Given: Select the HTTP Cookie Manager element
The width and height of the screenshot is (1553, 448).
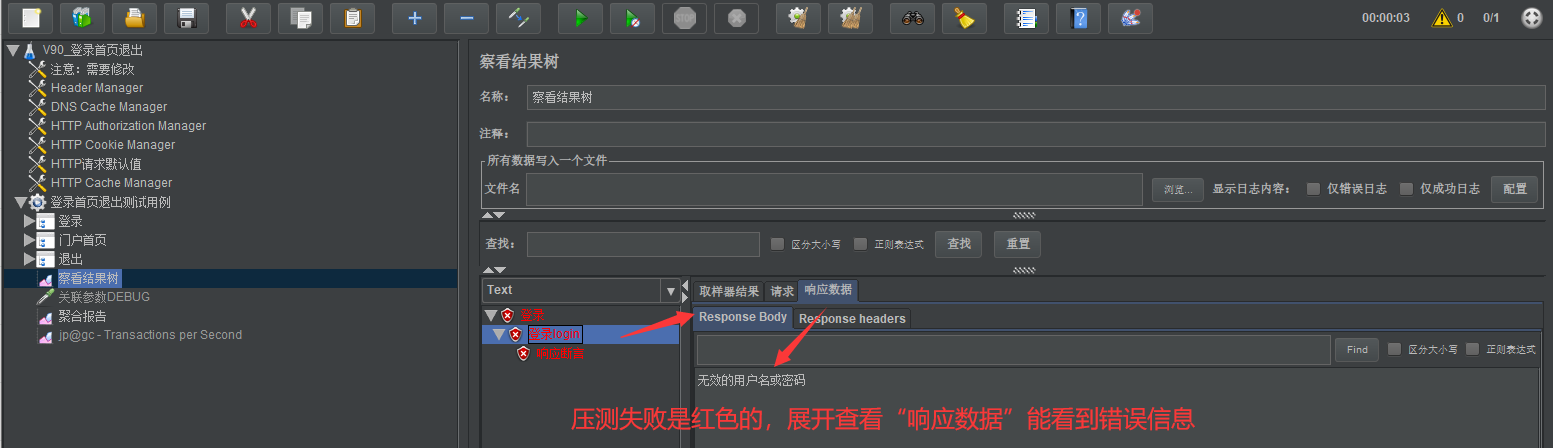Looking at the screenshot, I should [113, 145].
